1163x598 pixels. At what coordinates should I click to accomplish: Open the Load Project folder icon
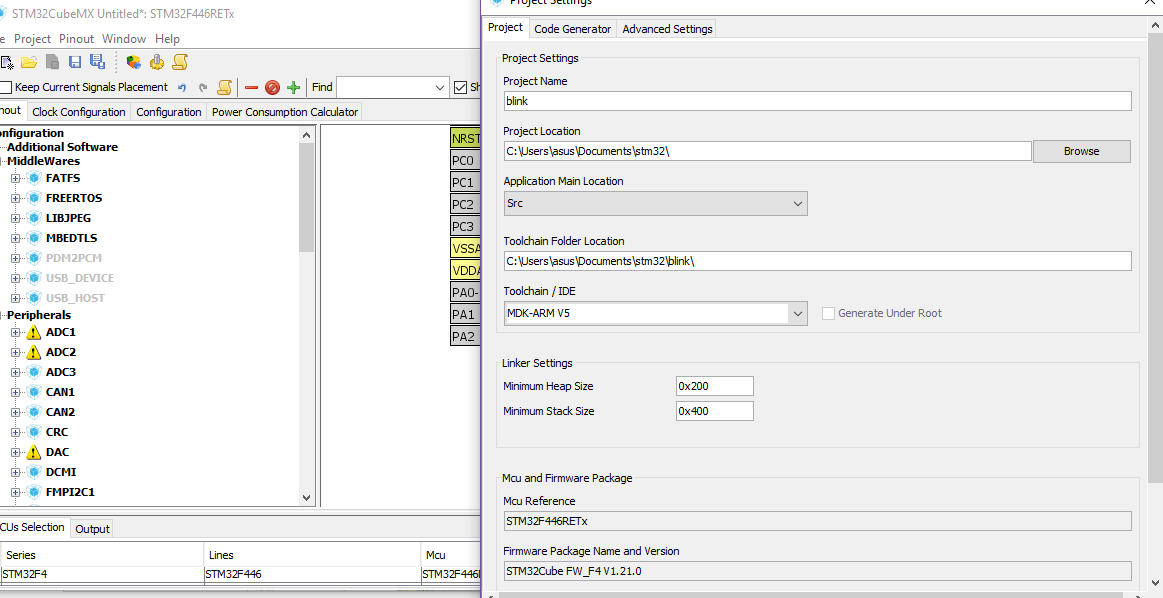29,62
